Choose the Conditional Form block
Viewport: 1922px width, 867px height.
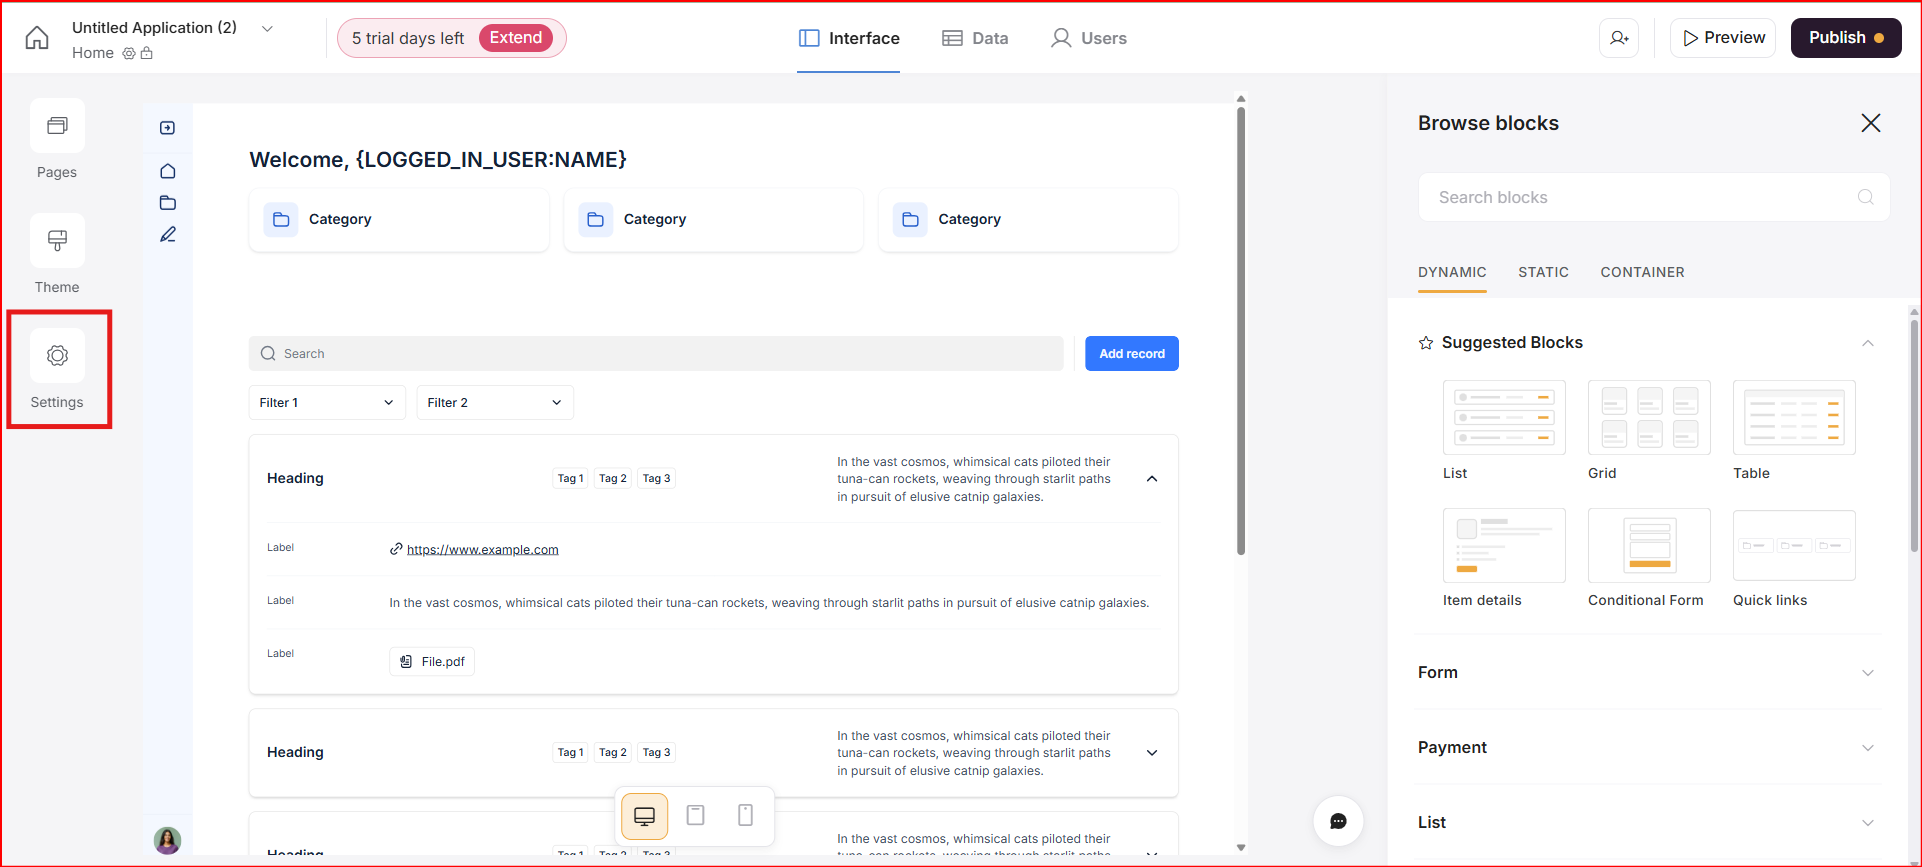(x=1649, y=545)
